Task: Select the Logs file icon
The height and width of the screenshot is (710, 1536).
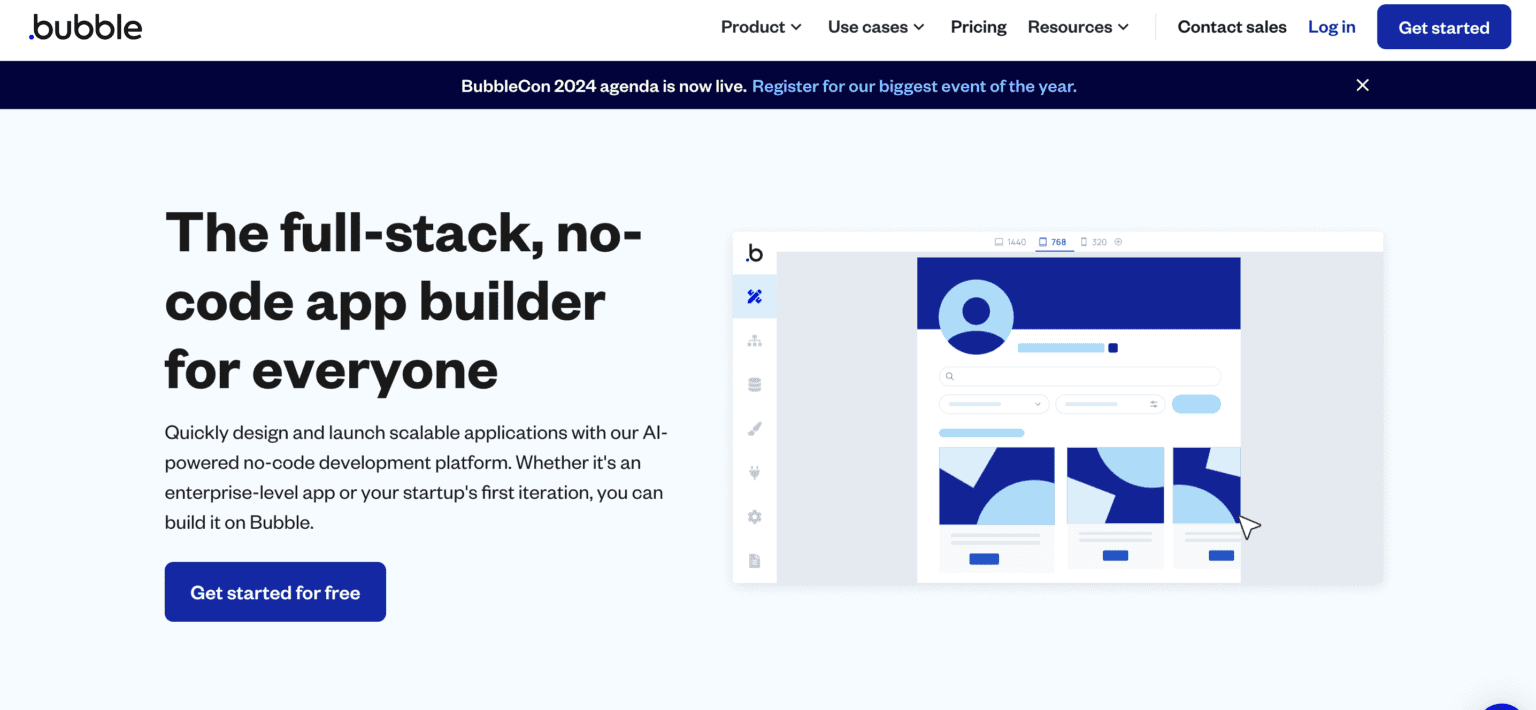Action: point(754,561)
